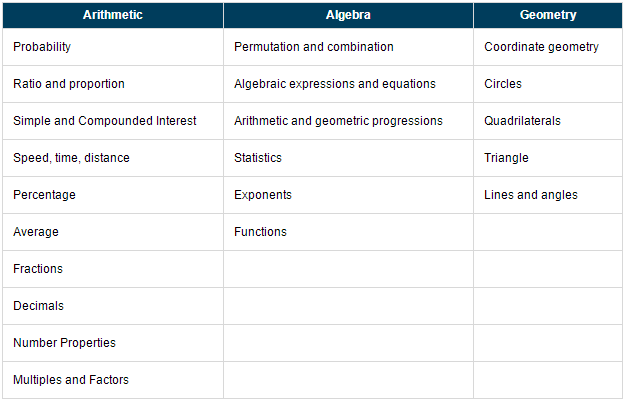Click the Algebra column header
625x401 pixels.
tap(348, 15)
